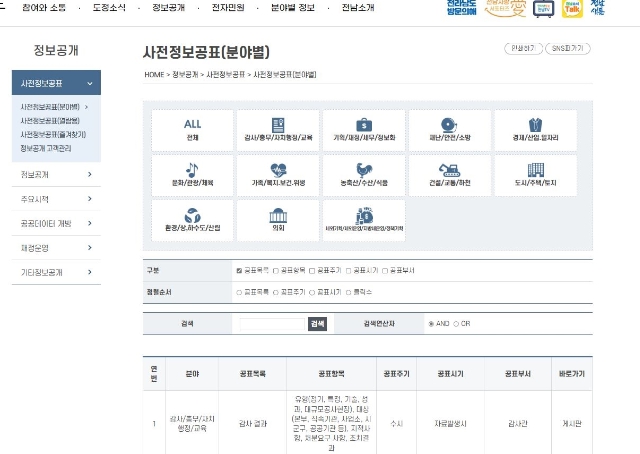Select the 감사/홍보/자치행정/교육 category icon
The image size is (640, 454).
278,130
